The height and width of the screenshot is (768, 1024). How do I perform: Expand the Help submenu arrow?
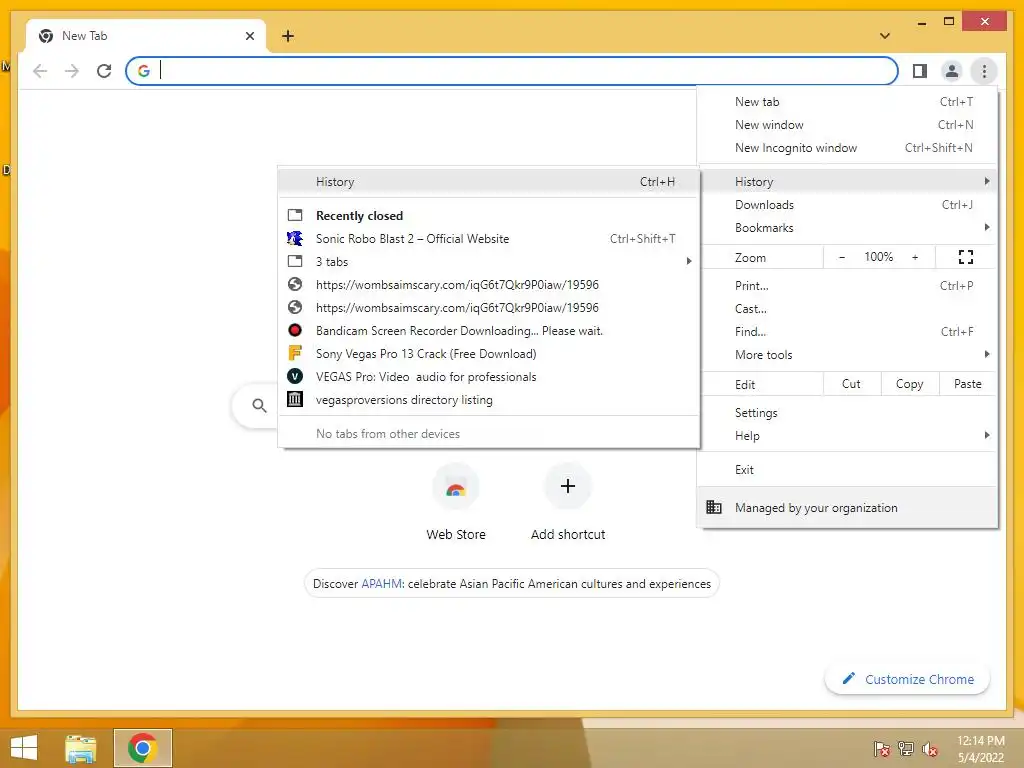(987, 435)
